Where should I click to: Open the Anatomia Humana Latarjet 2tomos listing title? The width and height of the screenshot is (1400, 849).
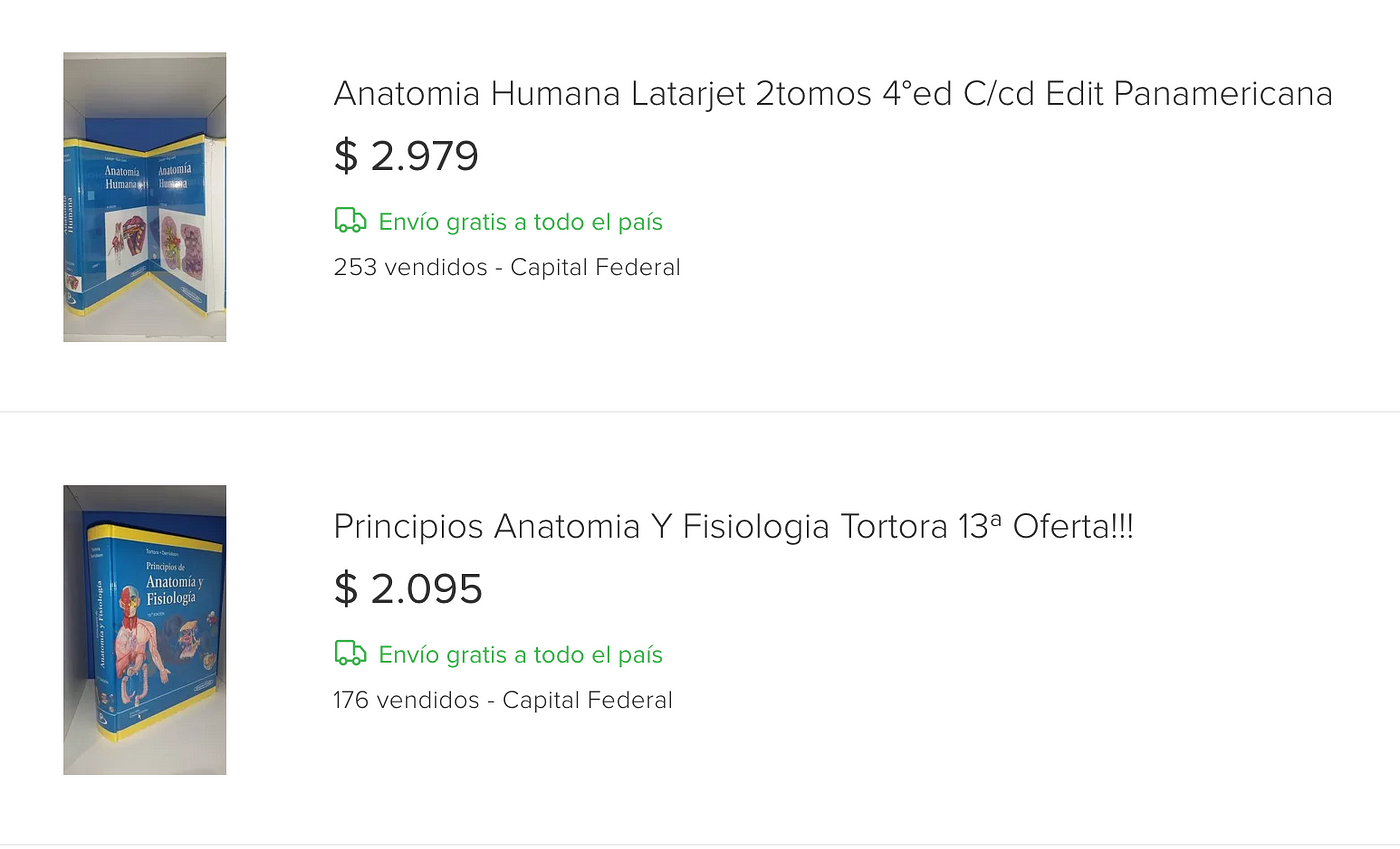[x=833, y=94]
